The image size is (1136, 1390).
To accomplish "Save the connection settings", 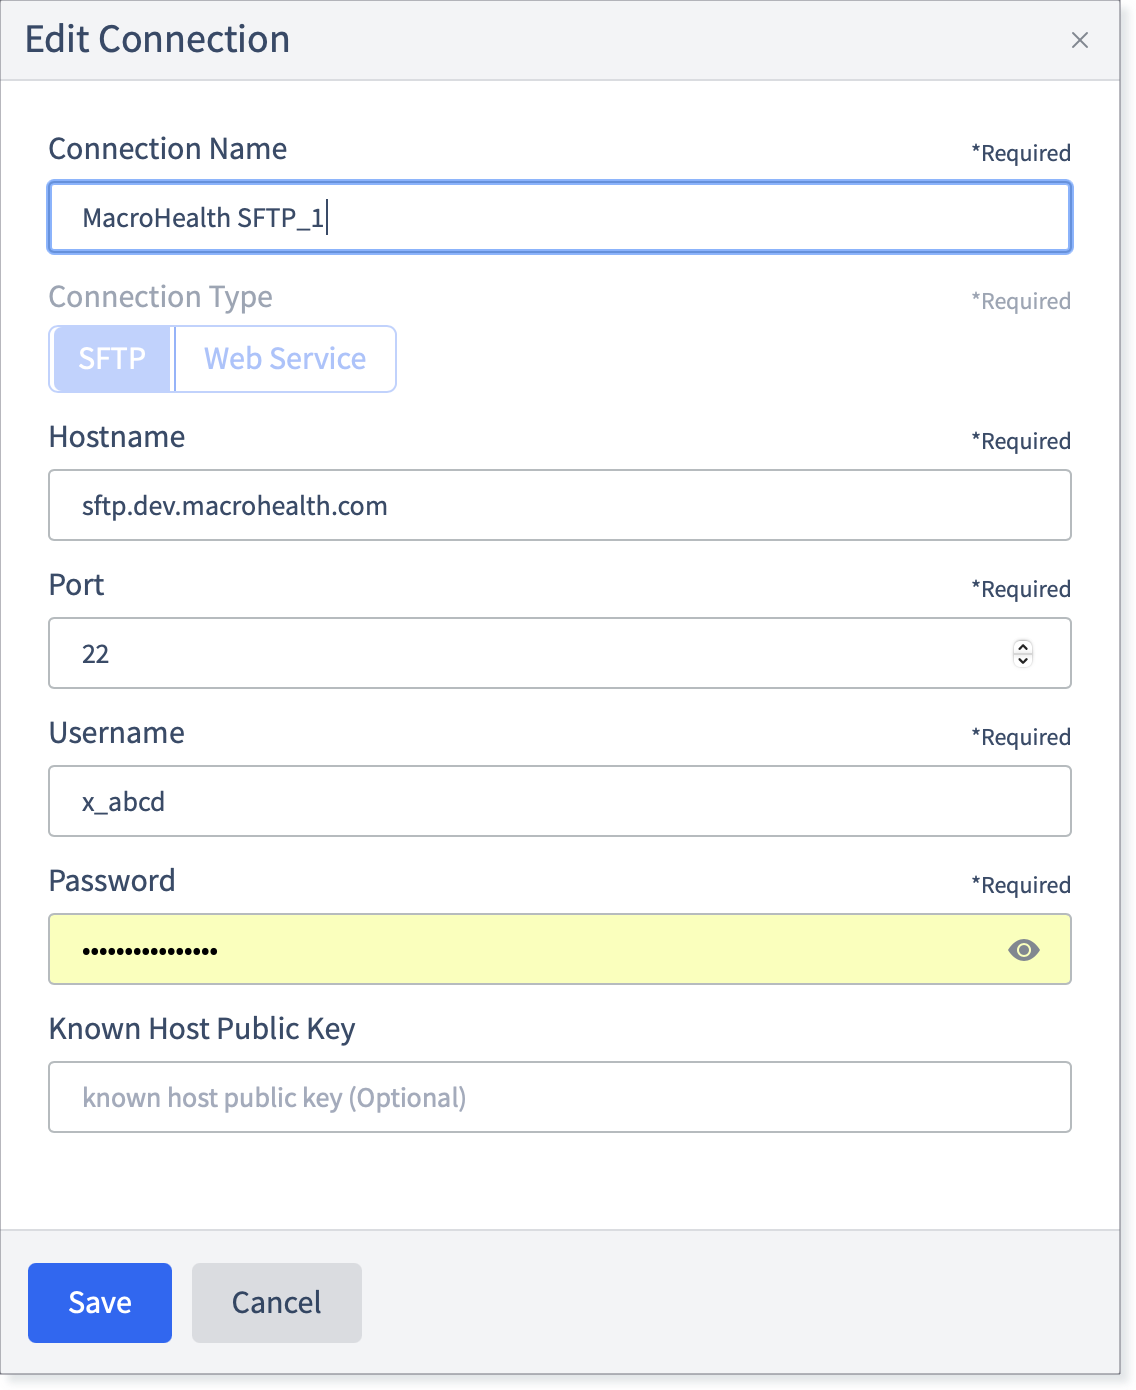I will pos(100,1302).
